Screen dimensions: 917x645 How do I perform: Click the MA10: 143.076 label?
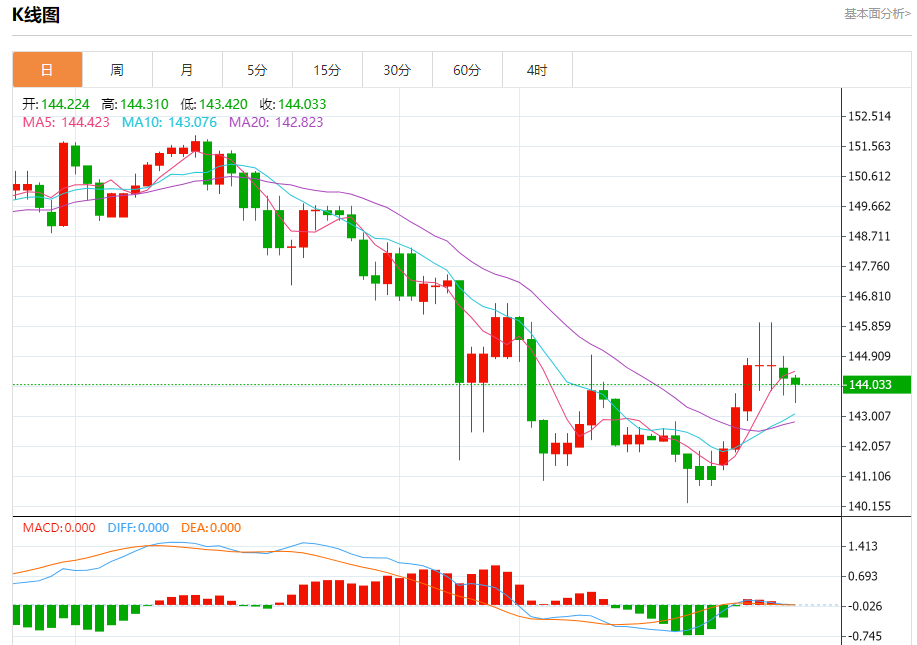[x=169, y=122]
